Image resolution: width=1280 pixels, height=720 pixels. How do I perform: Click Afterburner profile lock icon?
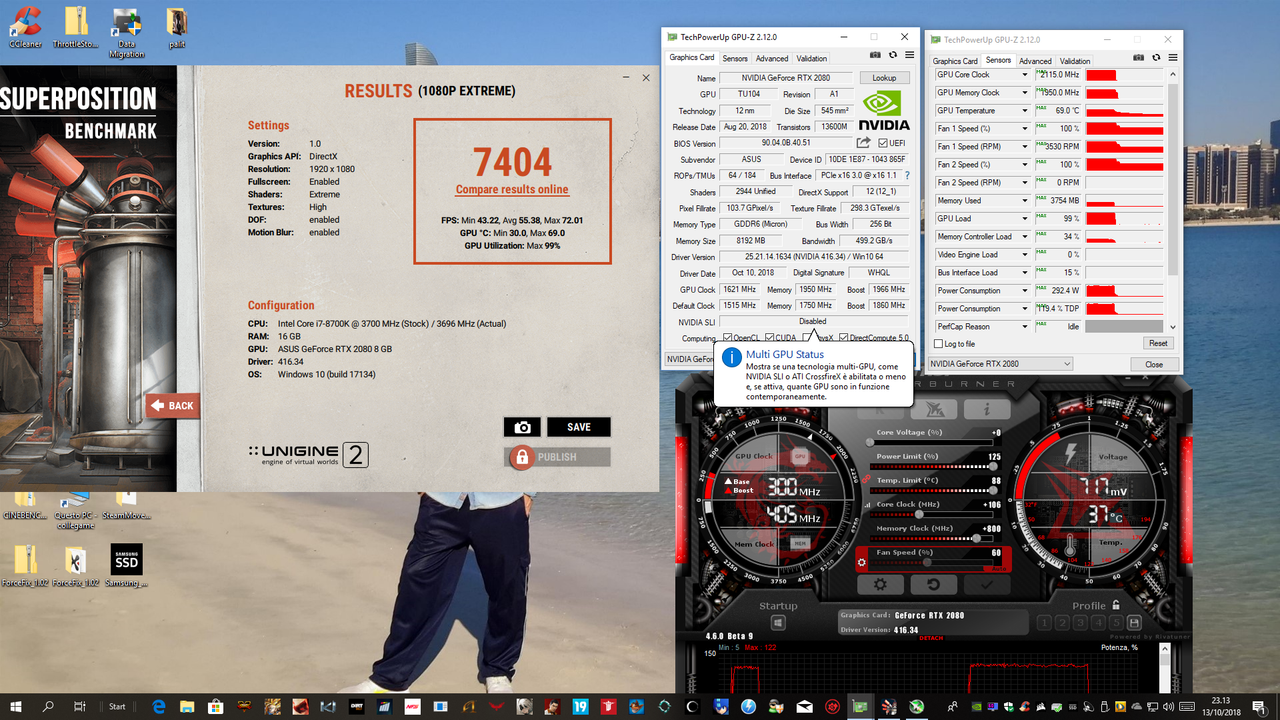(1114, 605)
